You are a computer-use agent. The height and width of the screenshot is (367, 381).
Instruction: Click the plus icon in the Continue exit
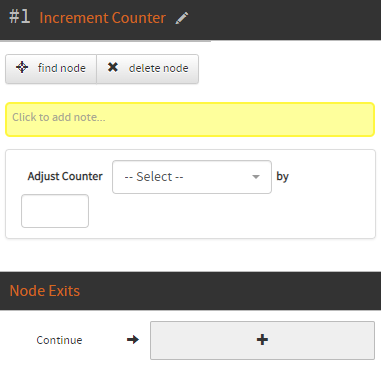(x=262, y=340)
